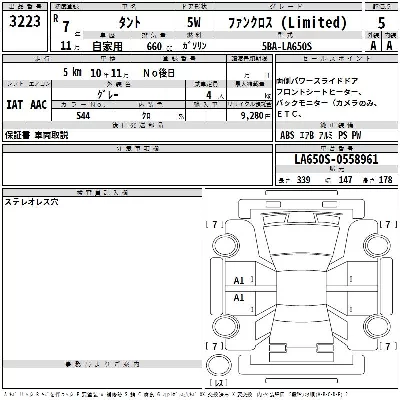
Task: Select the inspection text No後日
Action: click(159, 73)
